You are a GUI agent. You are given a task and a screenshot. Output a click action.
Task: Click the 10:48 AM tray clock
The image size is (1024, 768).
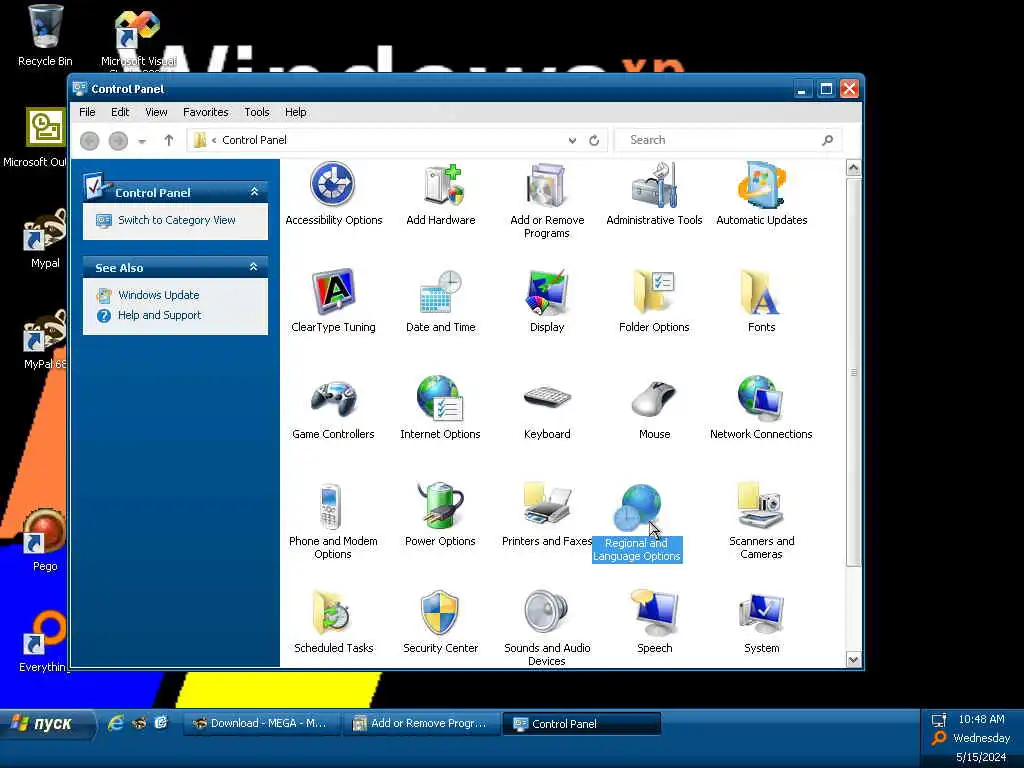tap(981, 719)
